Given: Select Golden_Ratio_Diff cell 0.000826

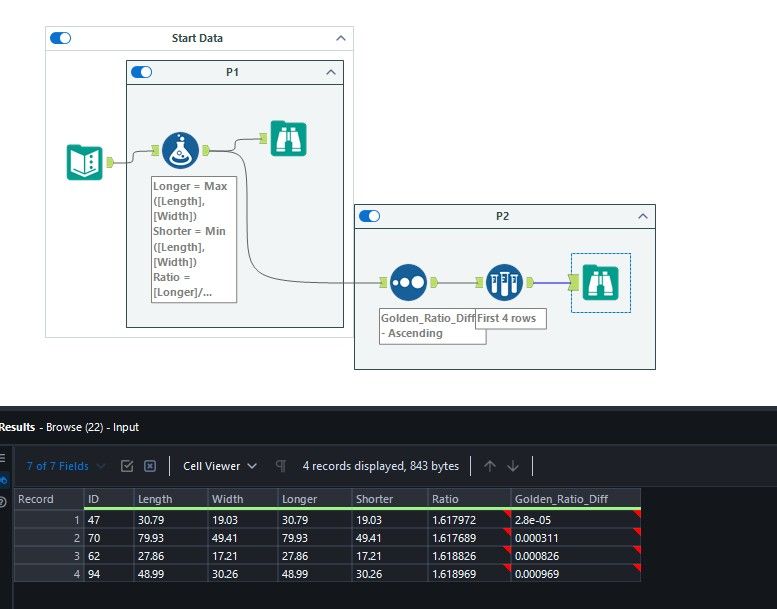Looking at the screenshot, I should 576,556.
